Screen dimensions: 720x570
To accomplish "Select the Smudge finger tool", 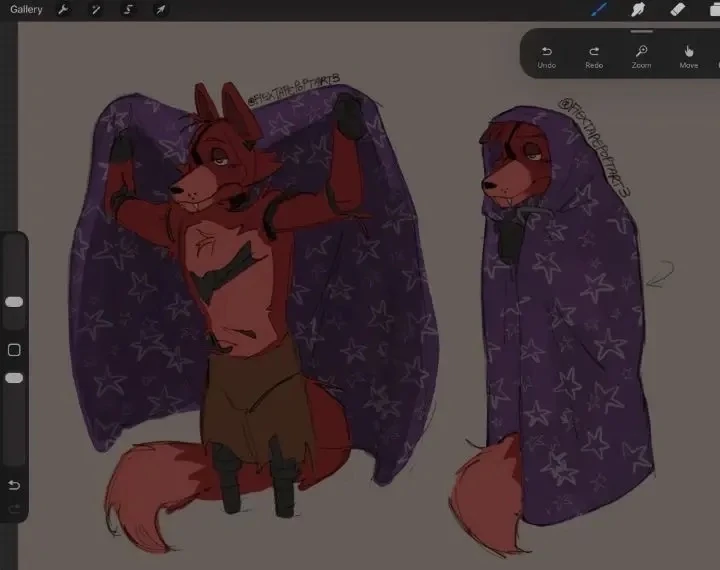I will [x=638, y=9].
